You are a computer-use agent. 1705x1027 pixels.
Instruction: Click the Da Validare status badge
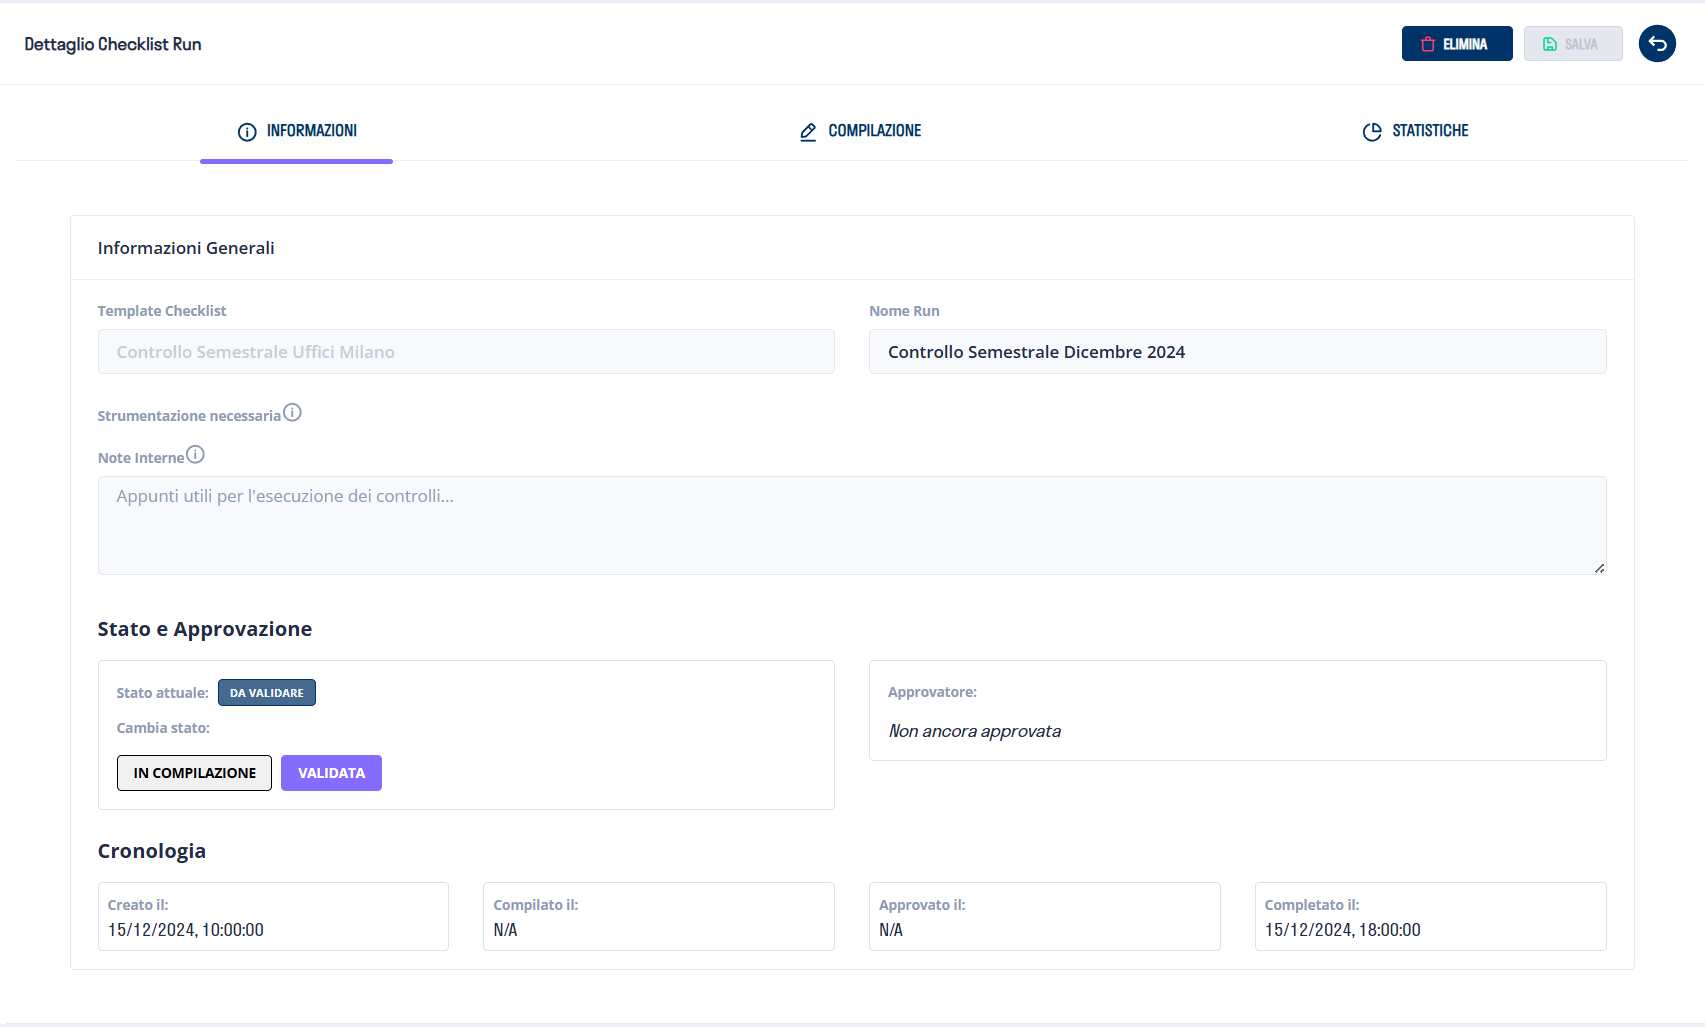click(267, 693)
